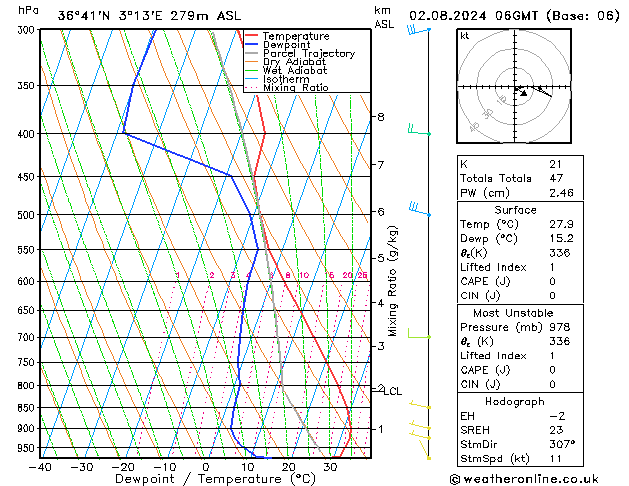Select the Dewpoint legend label
The image size is (629, 486).
click(286, 45)
